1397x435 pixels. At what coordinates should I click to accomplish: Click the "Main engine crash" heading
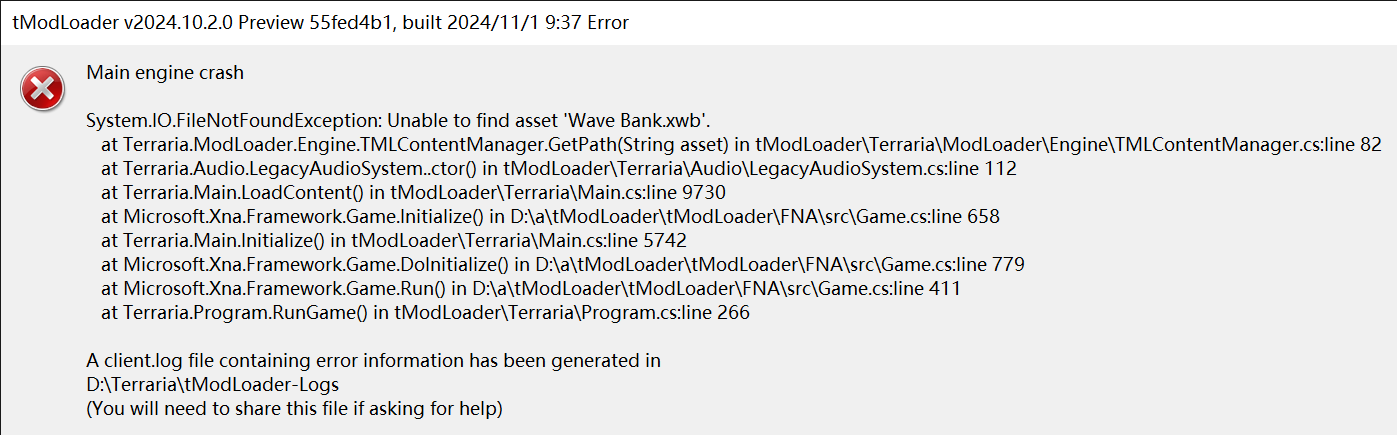click(x=165, y=72)
